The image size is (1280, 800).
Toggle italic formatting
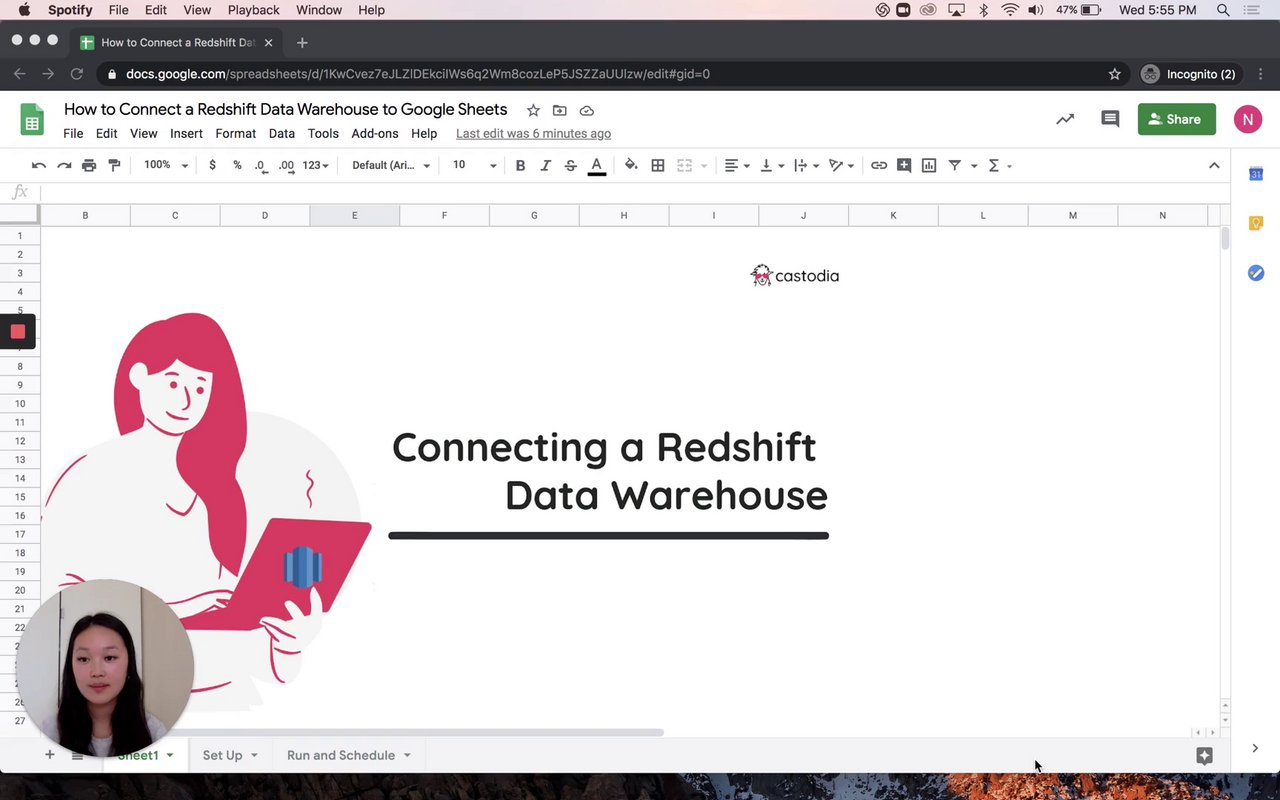(545, 165)
